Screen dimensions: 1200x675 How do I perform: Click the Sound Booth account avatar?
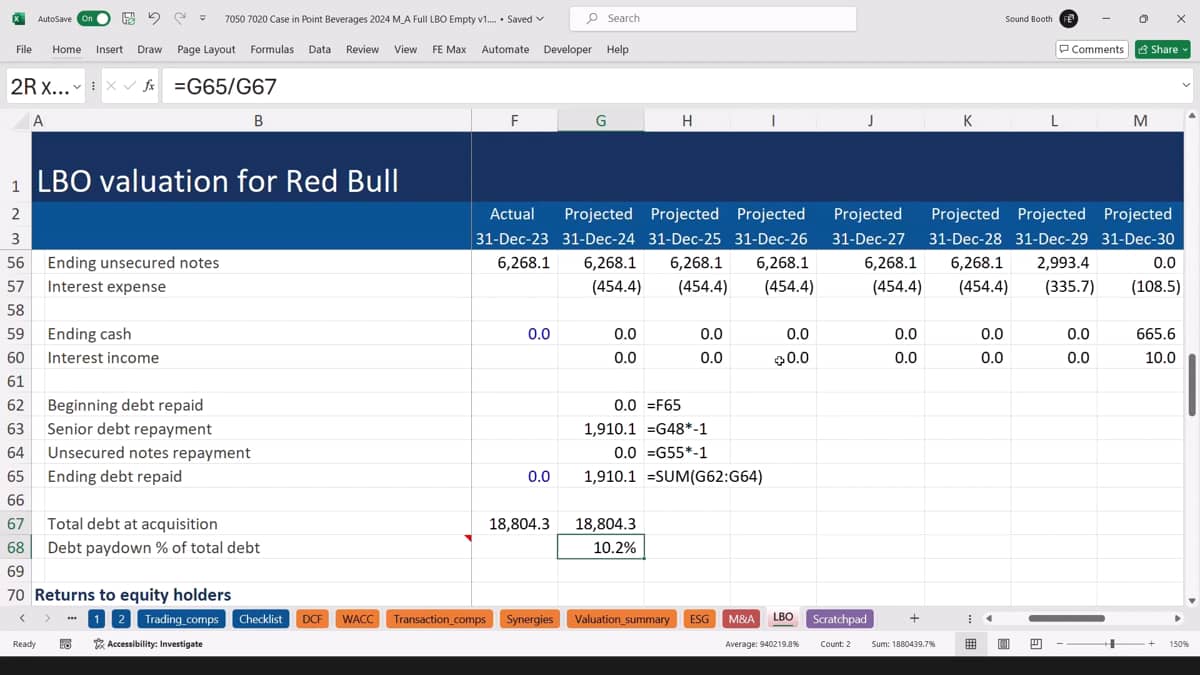1069,18
